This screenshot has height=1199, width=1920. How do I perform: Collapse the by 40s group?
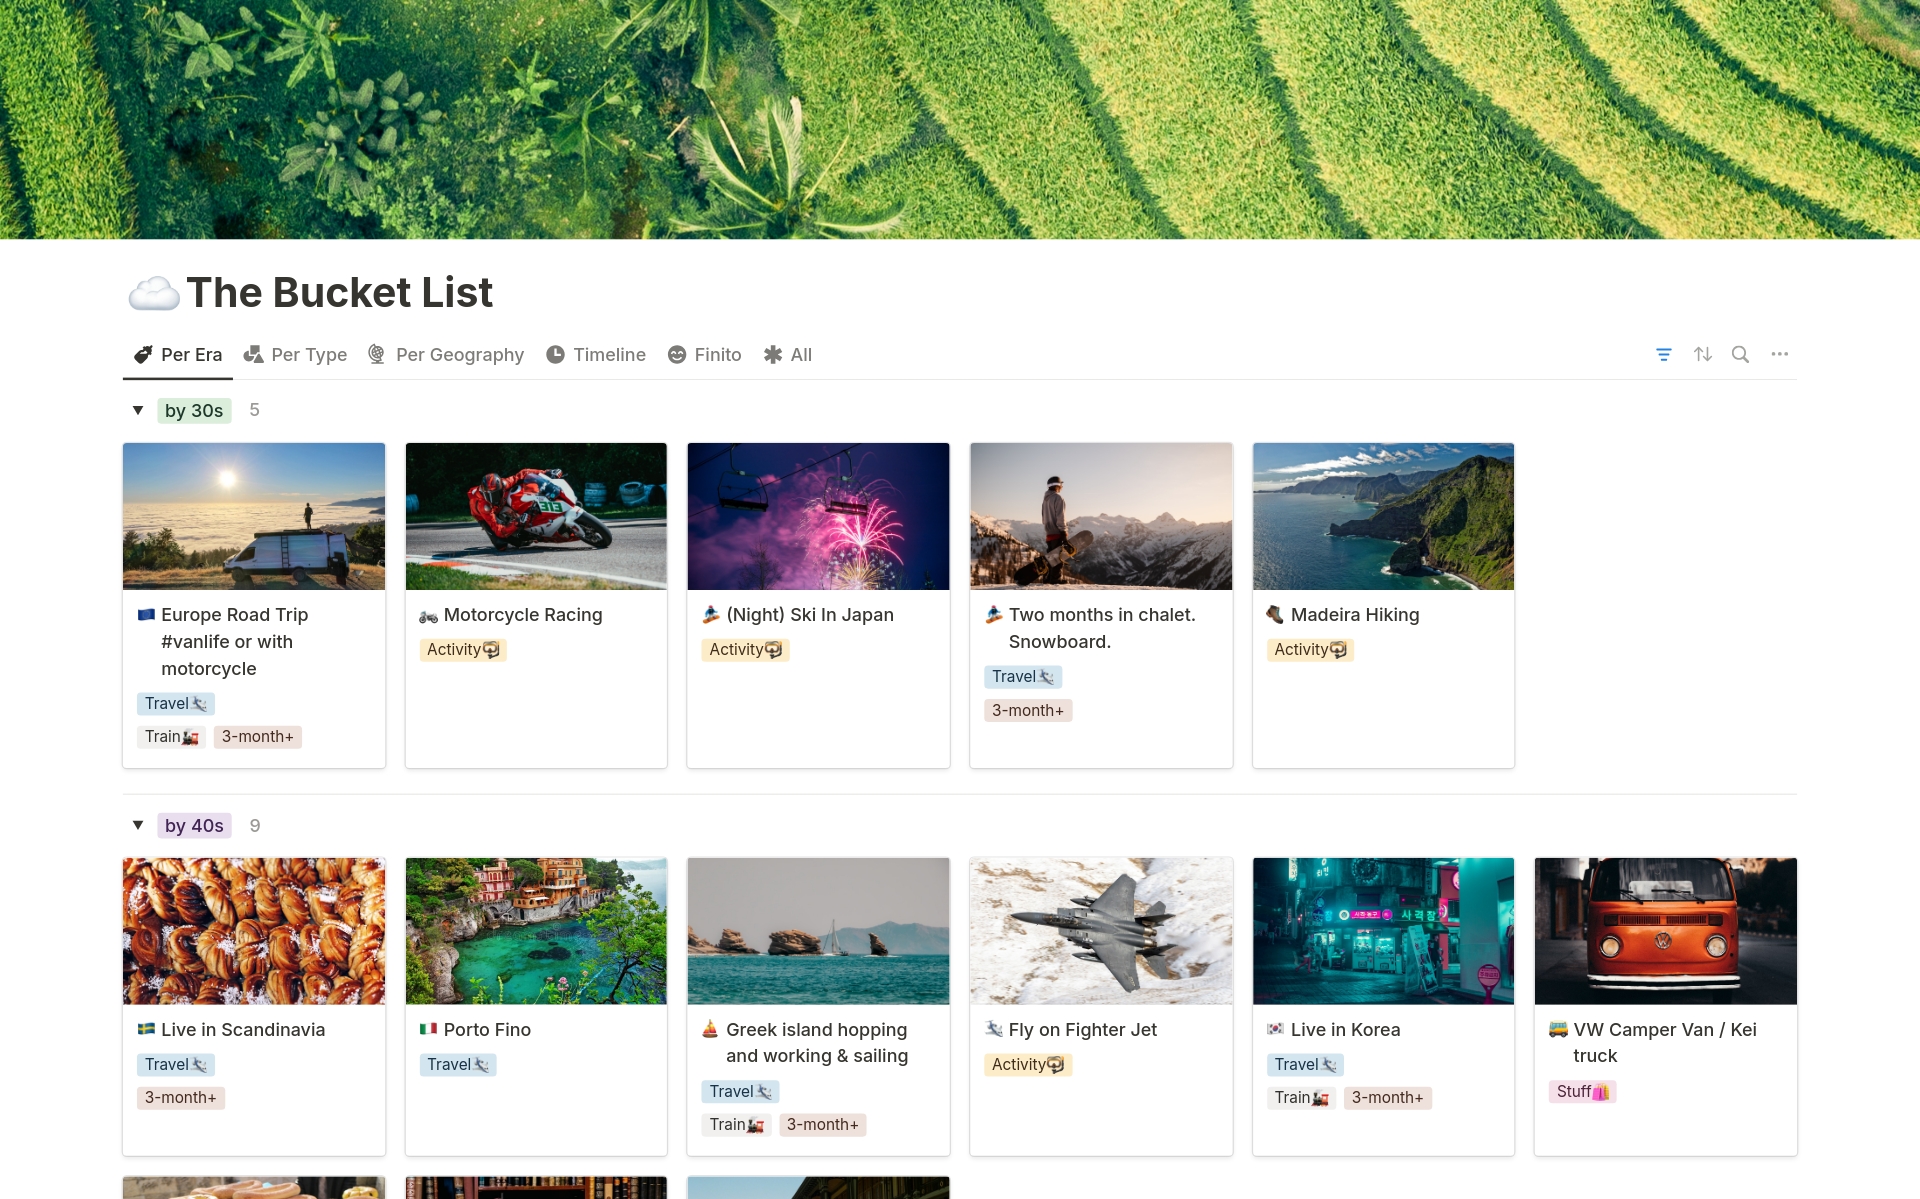point(138,825)
